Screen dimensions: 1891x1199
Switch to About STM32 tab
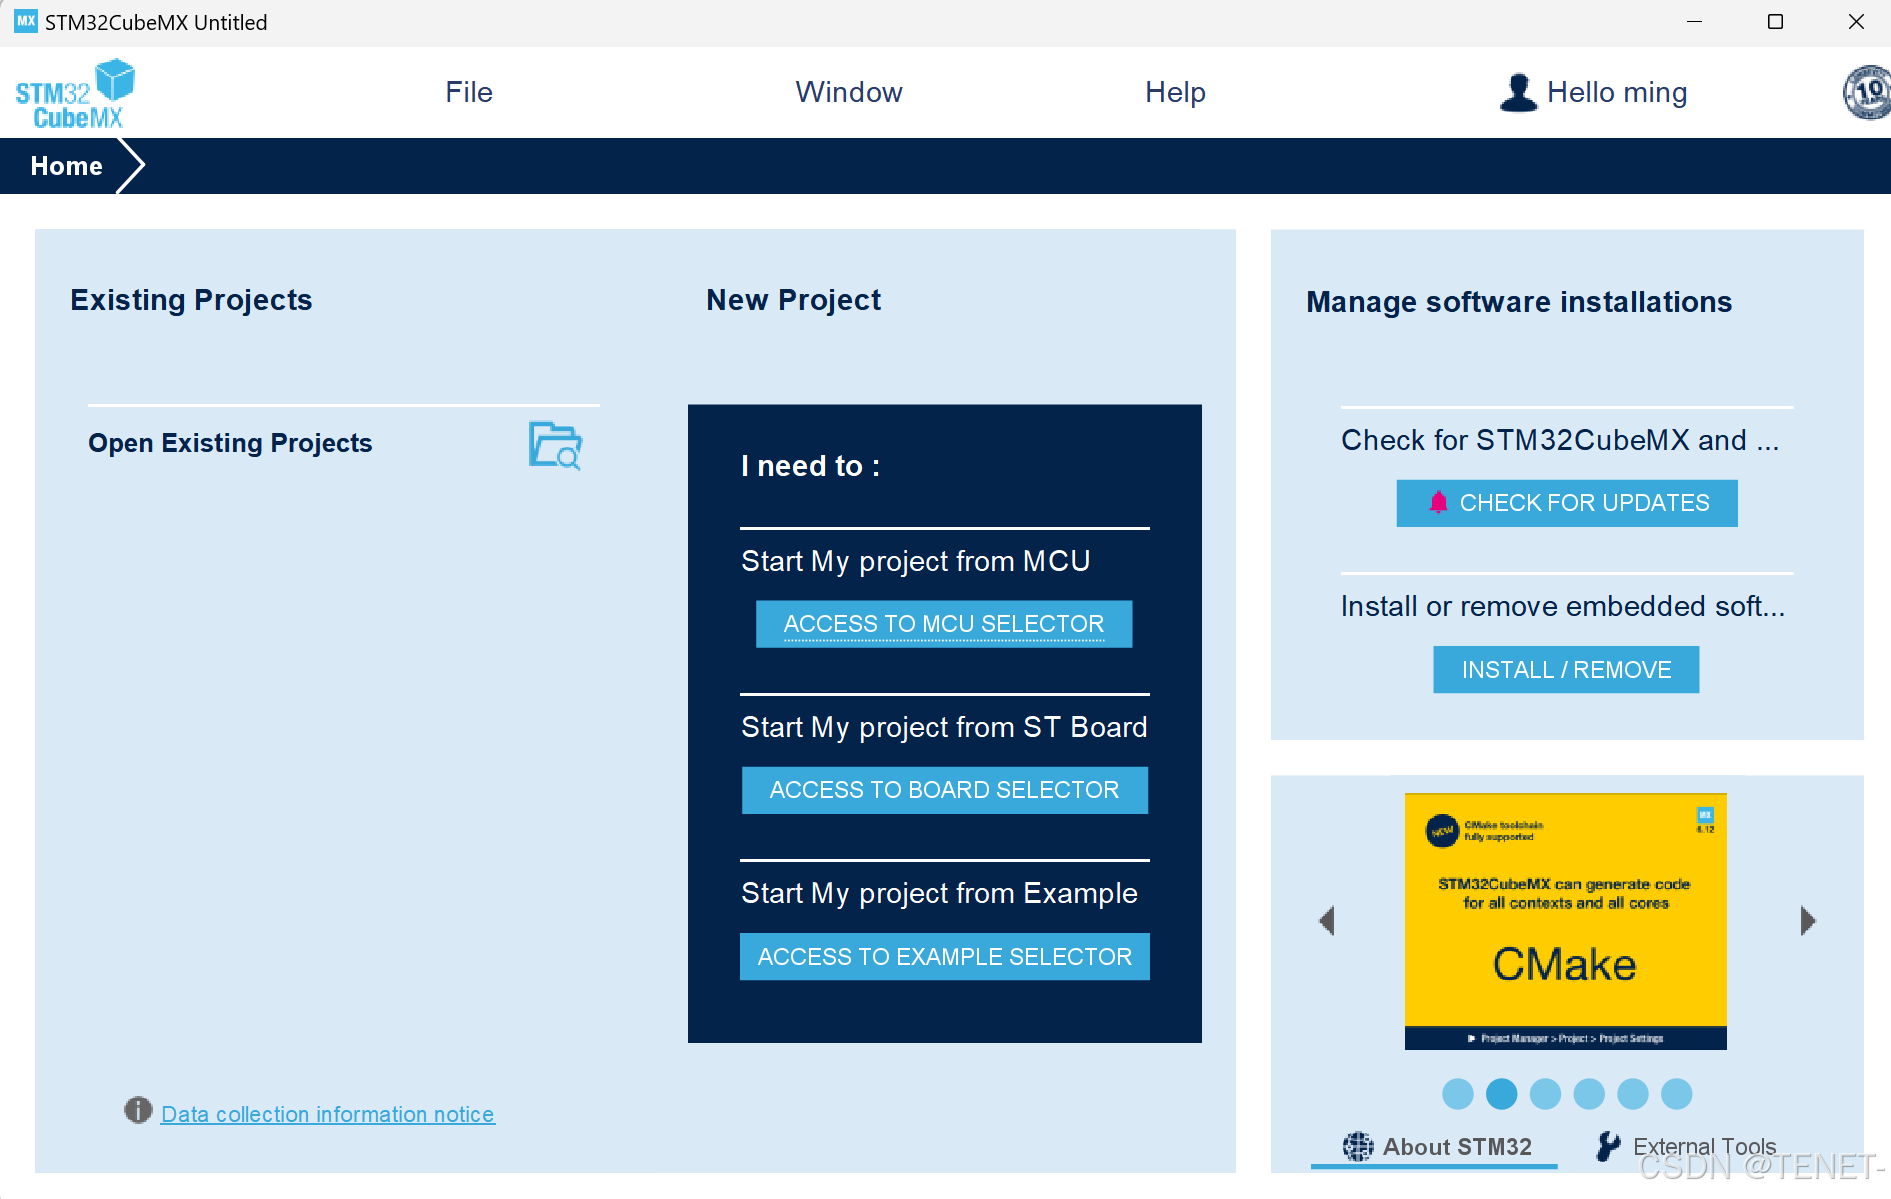[x=1435, y=1147]
